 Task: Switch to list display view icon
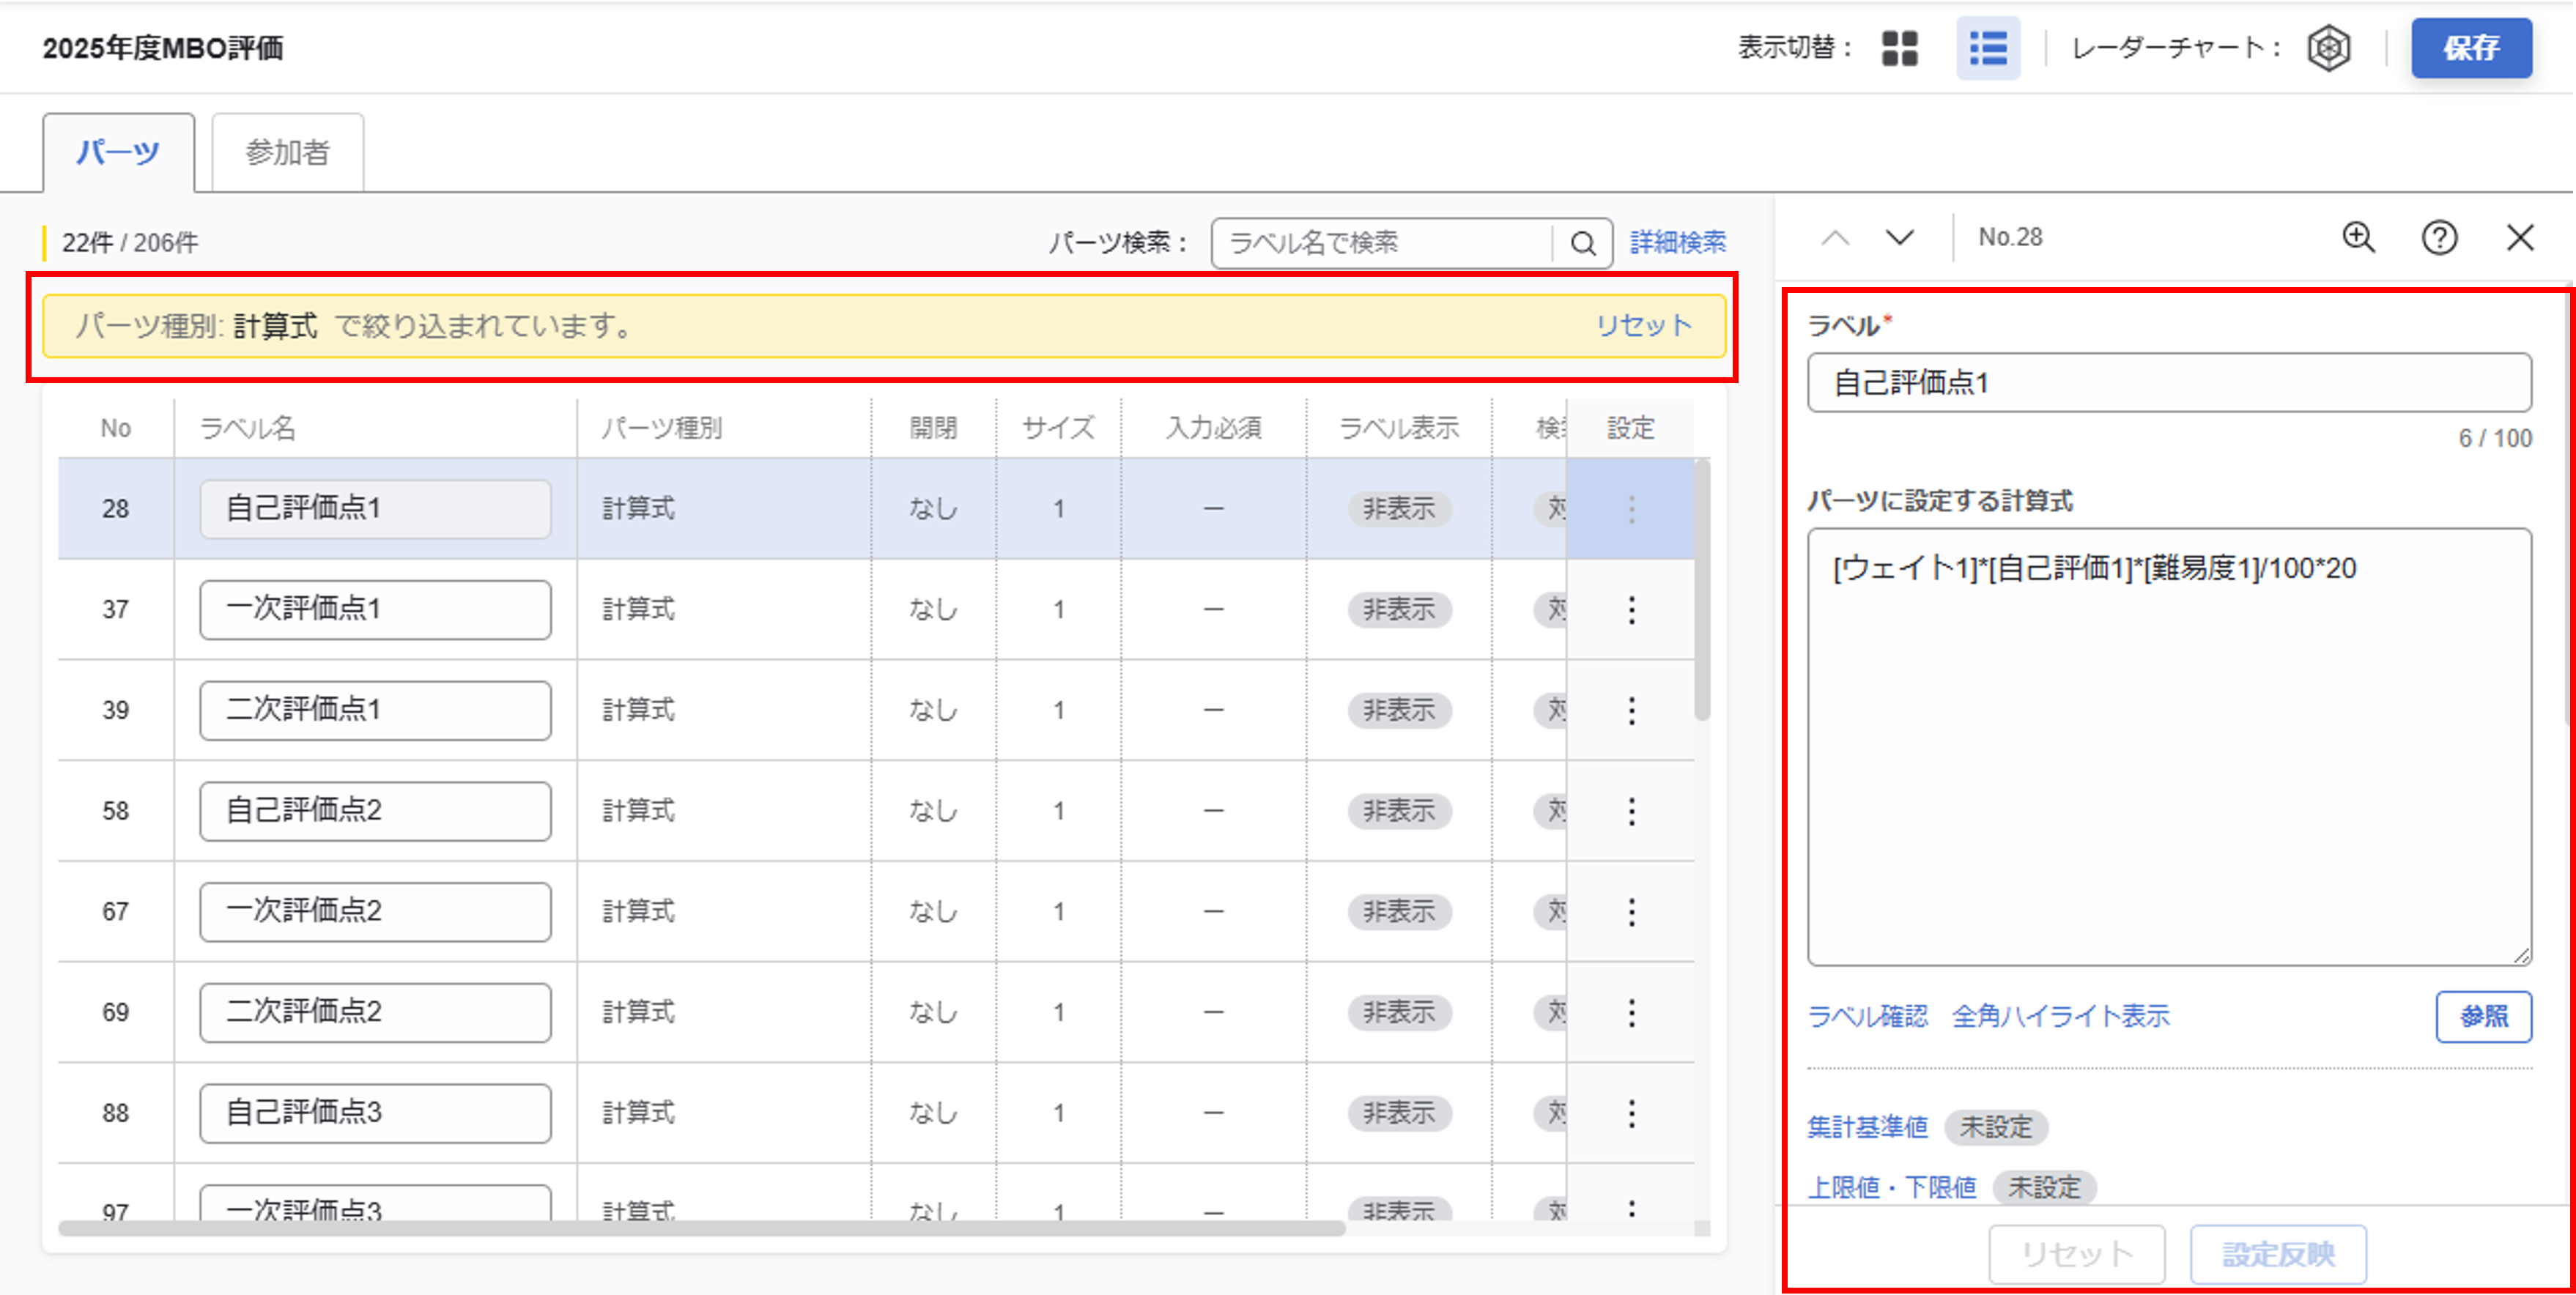pos(1987,48)
